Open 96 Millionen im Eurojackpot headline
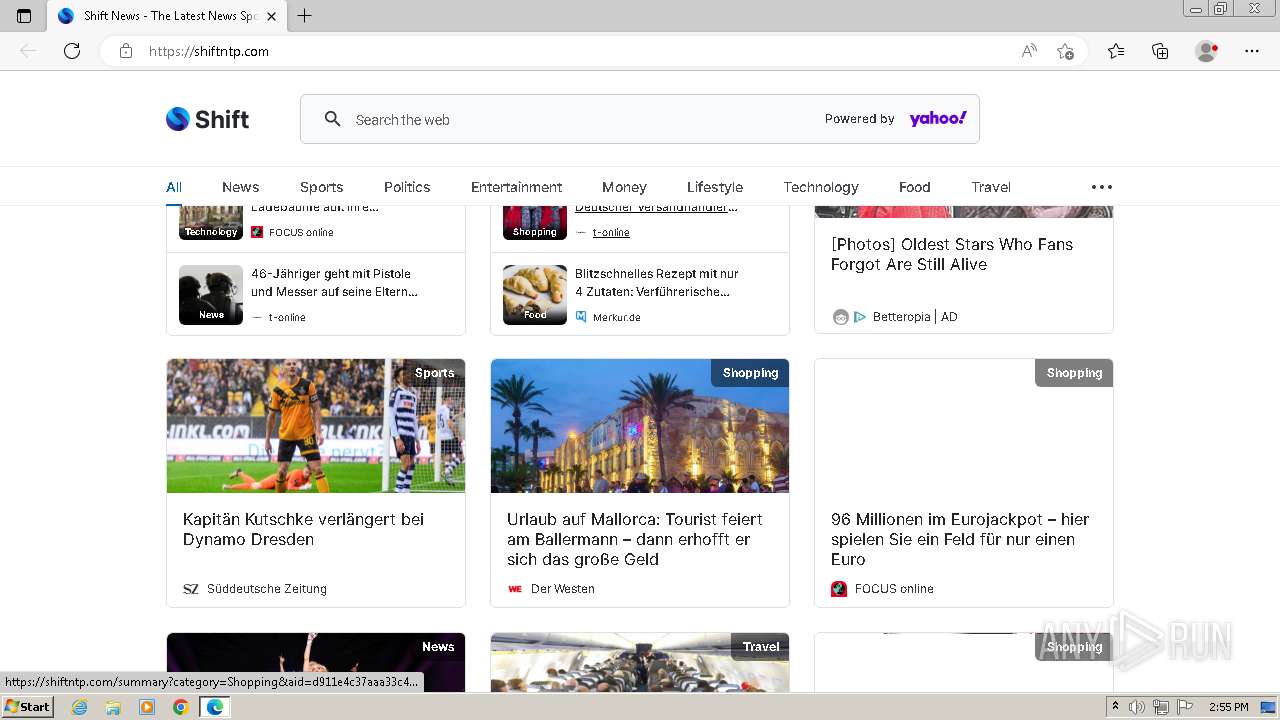The image size is (1280, 720). click(960, 539)
